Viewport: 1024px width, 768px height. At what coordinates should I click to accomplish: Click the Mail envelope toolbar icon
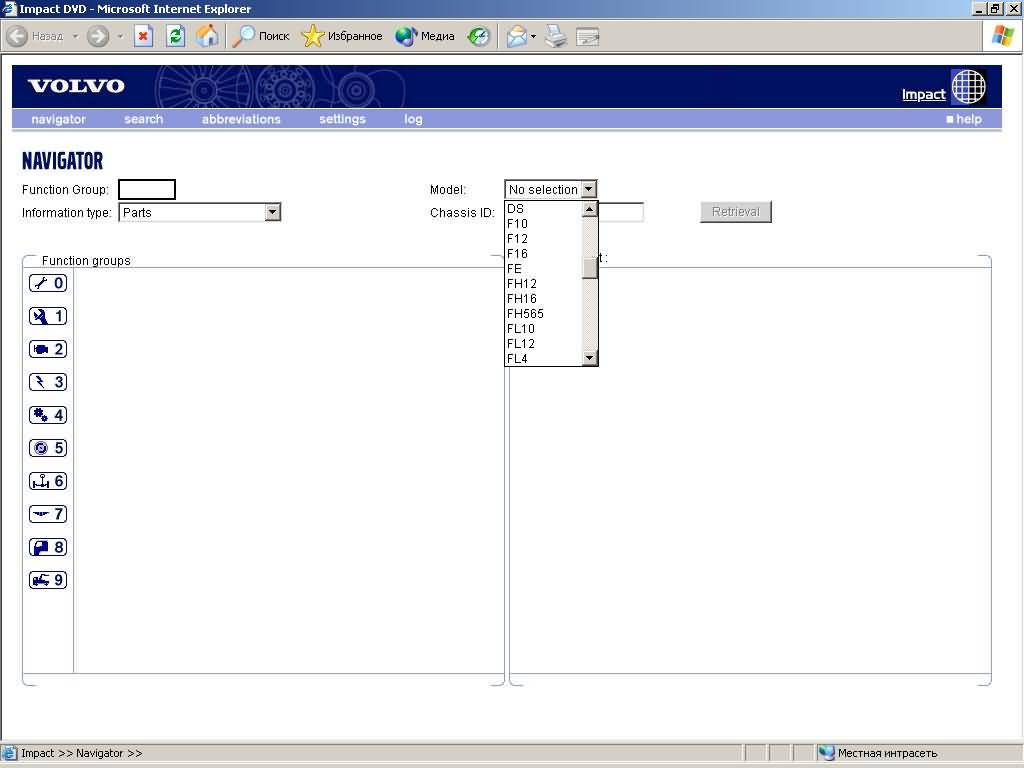(516, 36)
